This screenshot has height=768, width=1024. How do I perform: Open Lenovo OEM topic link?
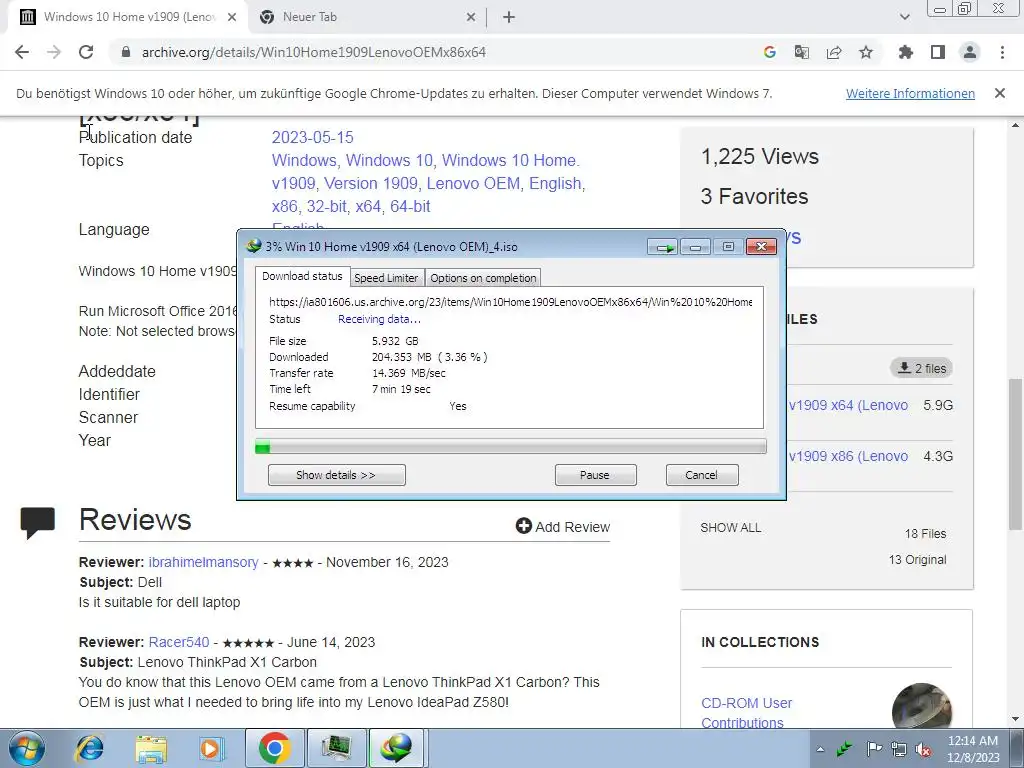[x=473, y=184]
